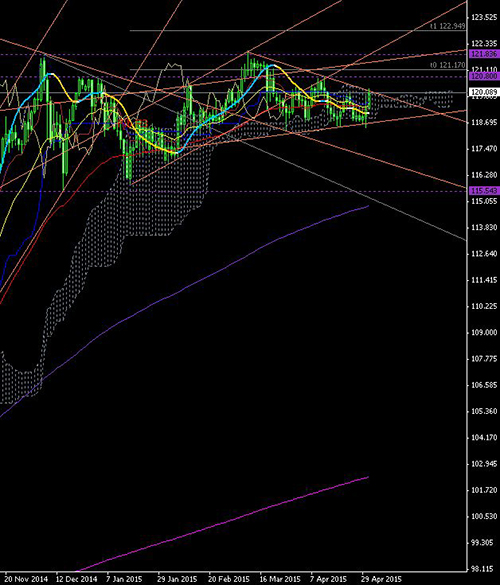Screen dimensions: 500x585
Task: Select the t0 121.170 level label
Action: [448, 65]
